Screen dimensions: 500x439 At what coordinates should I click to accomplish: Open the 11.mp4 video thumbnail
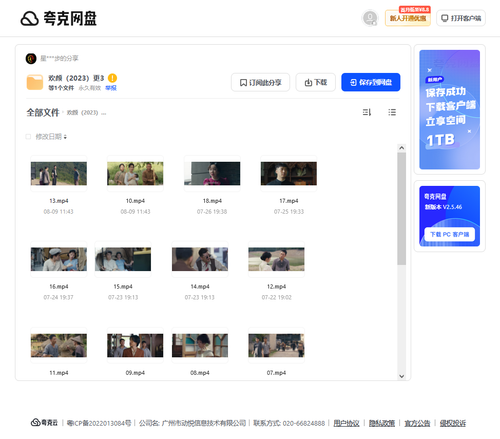59,346
